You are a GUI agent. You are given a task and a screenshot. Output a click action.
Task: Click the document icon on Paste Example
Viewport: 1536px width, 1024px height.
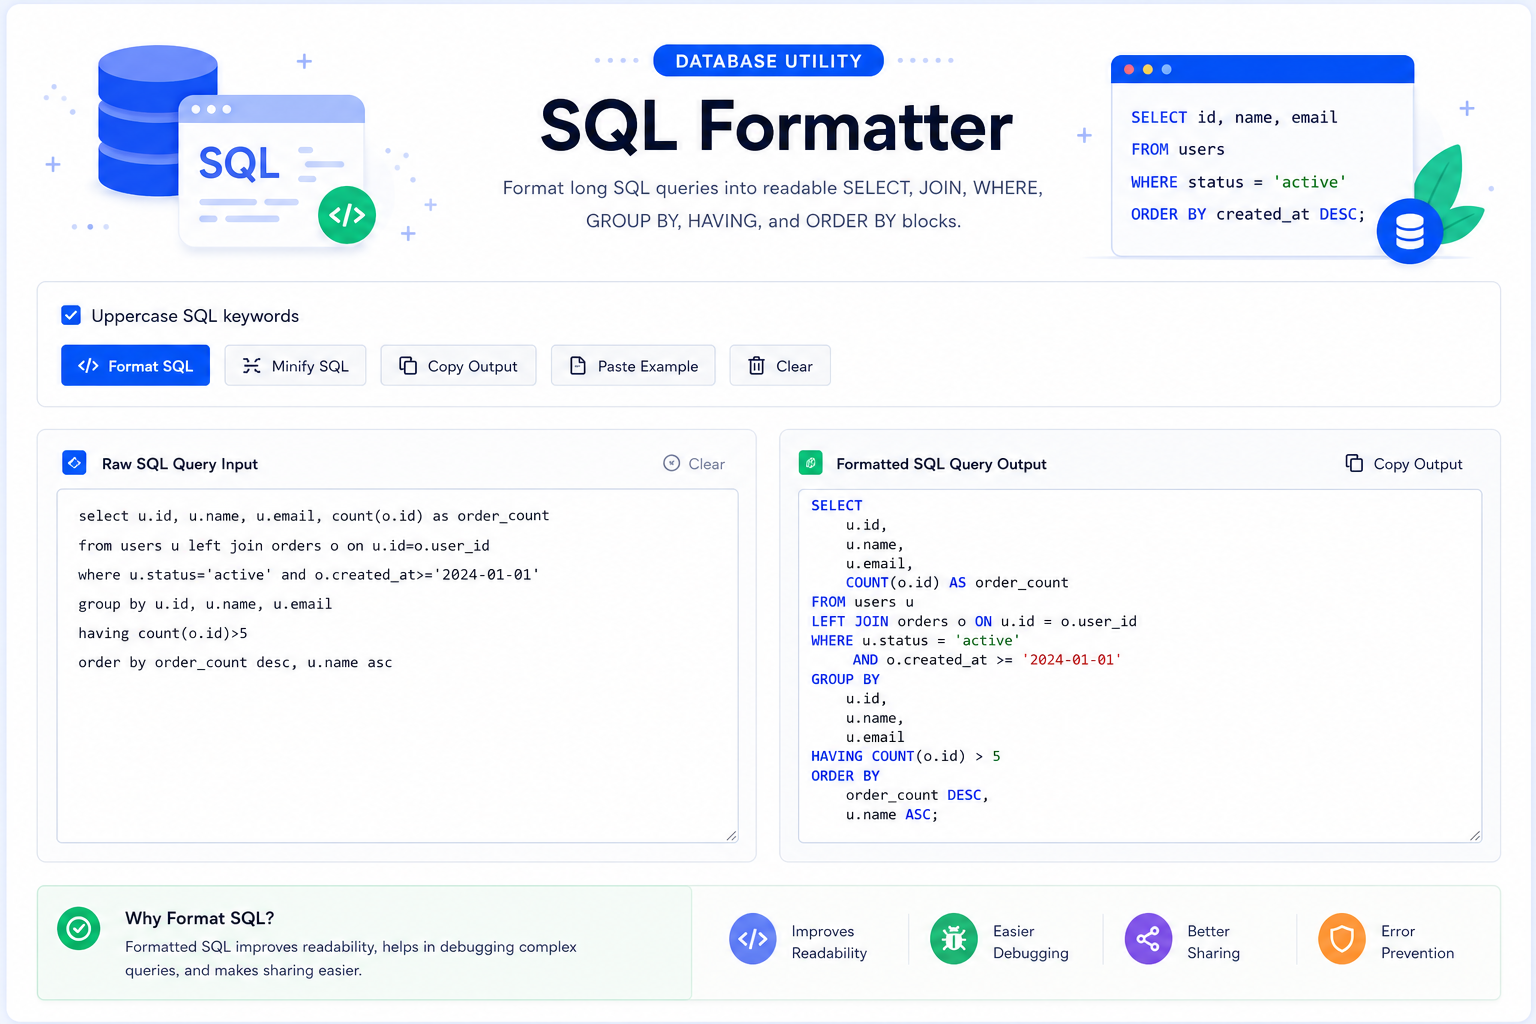pos(578,366)
